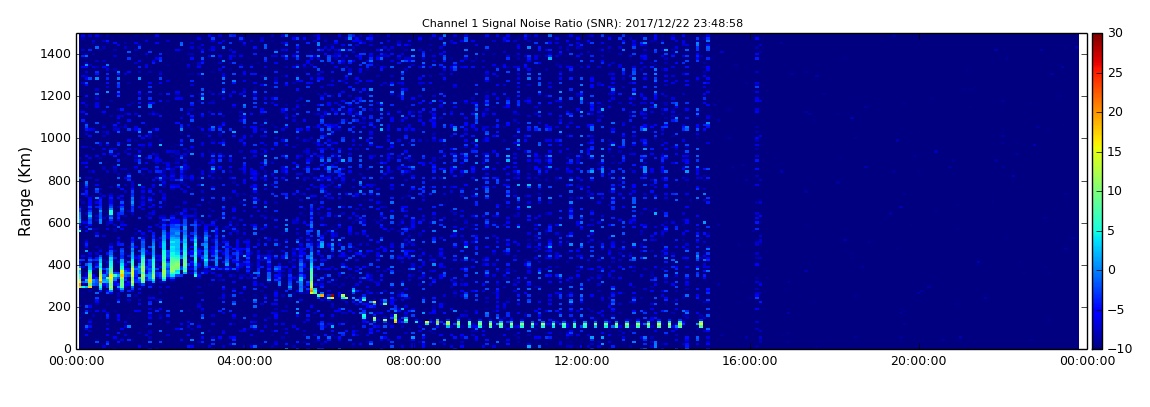Click the 1200 tick label on the range axis
Viewport: 1150px width, 407px height.
[x=56, y=96]
